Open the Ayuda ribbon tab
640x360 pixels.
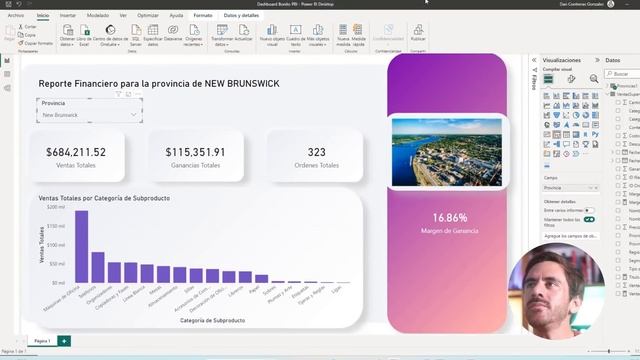click(x=176, y=16)
